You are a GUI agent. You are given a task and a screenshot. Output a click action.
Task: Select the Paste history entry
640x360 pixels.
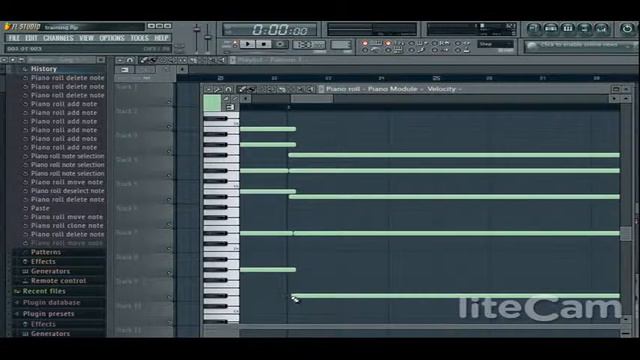pos(40,208)
